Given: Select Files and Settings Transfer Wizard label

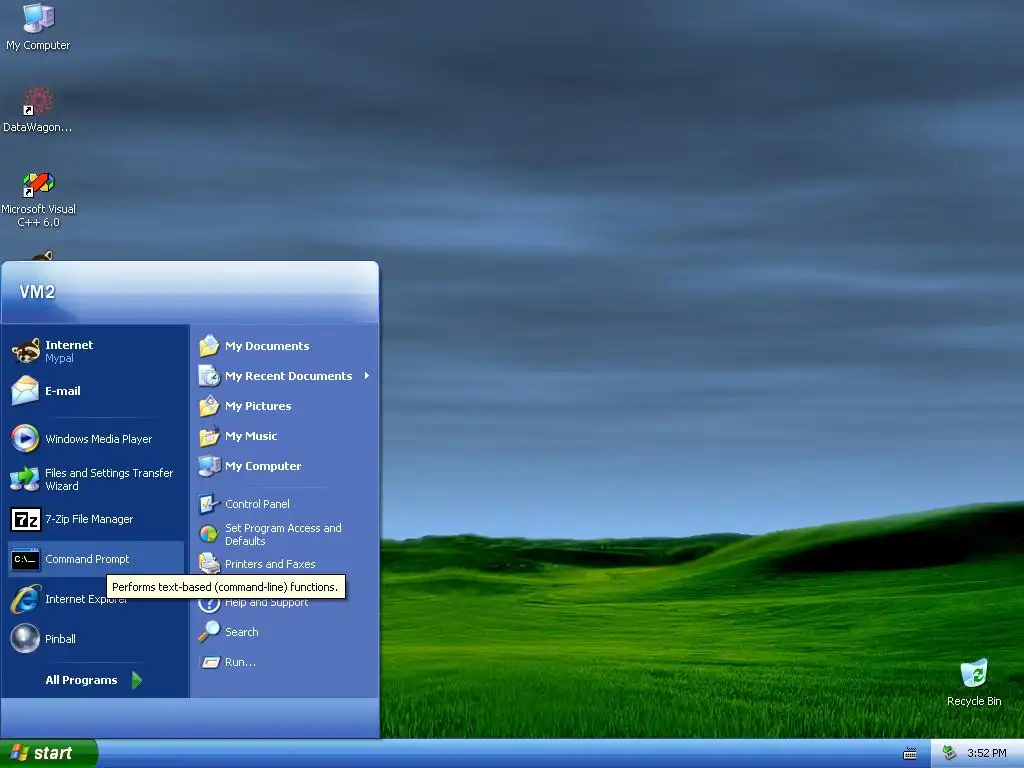Looking at the screenshot, I should pyautogui.click(x=109, y=479).
